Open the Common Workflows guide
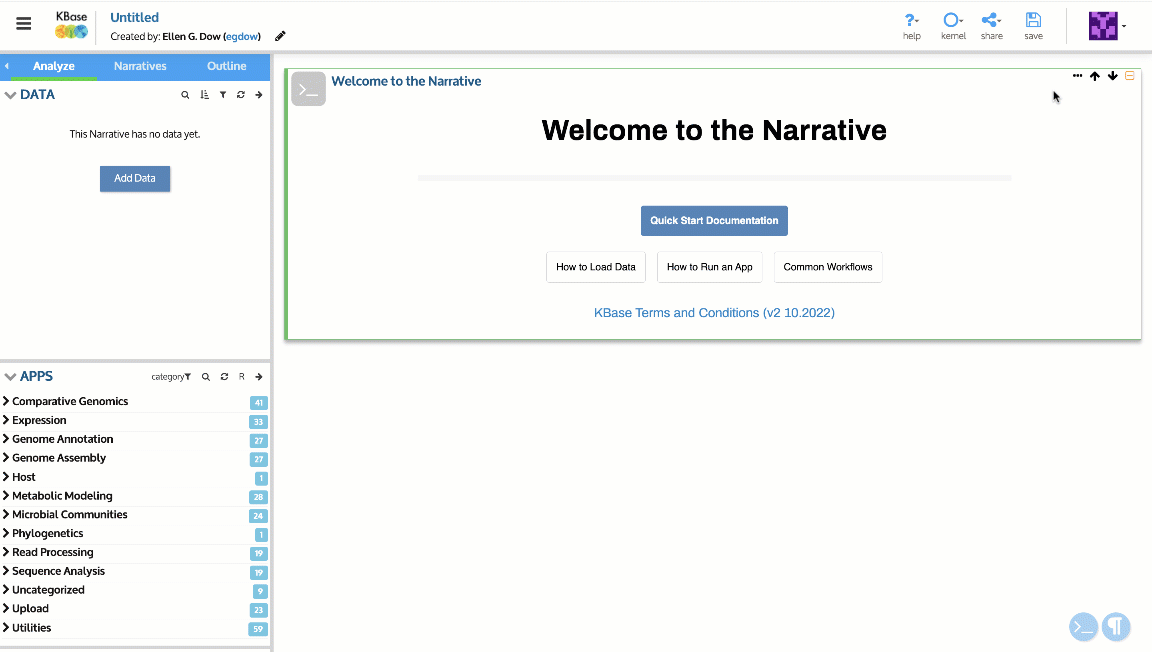Screen dimensions: 1152x652 pyautogui.click(x=828, y=268)
